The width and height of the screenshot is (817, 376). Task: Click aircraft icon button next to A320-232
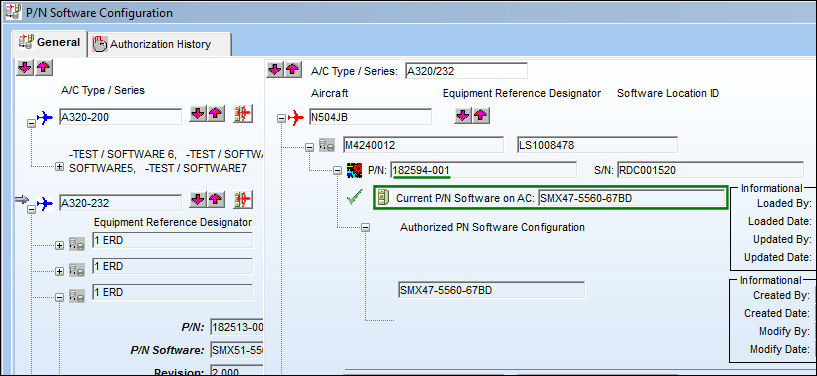click(243, 199)
